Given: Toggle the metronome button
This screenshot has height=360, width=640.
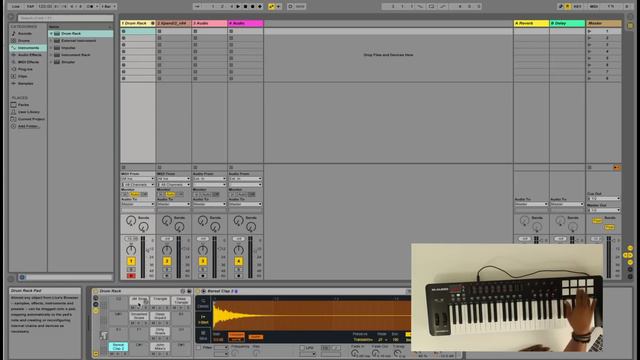Looking at the screenshot, I should coord(91,7).
